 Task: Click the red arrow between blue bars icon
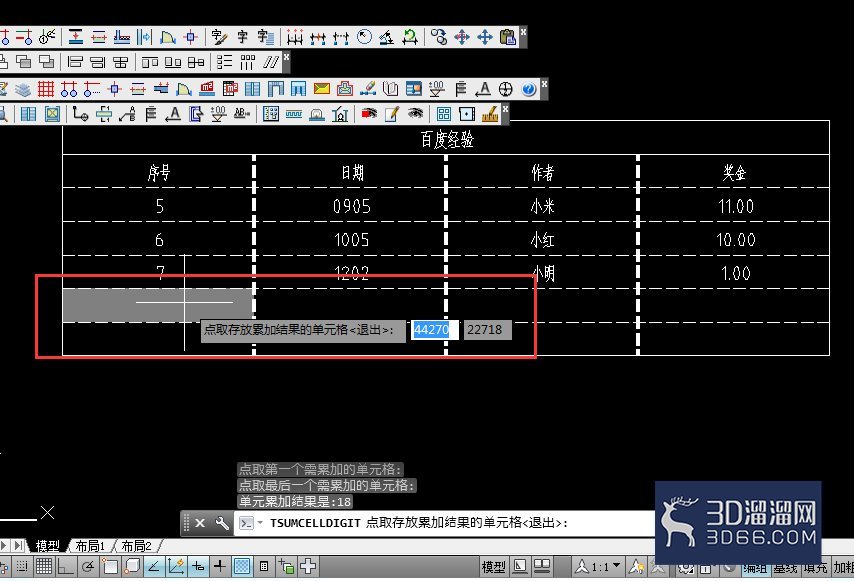coord(76,37)
